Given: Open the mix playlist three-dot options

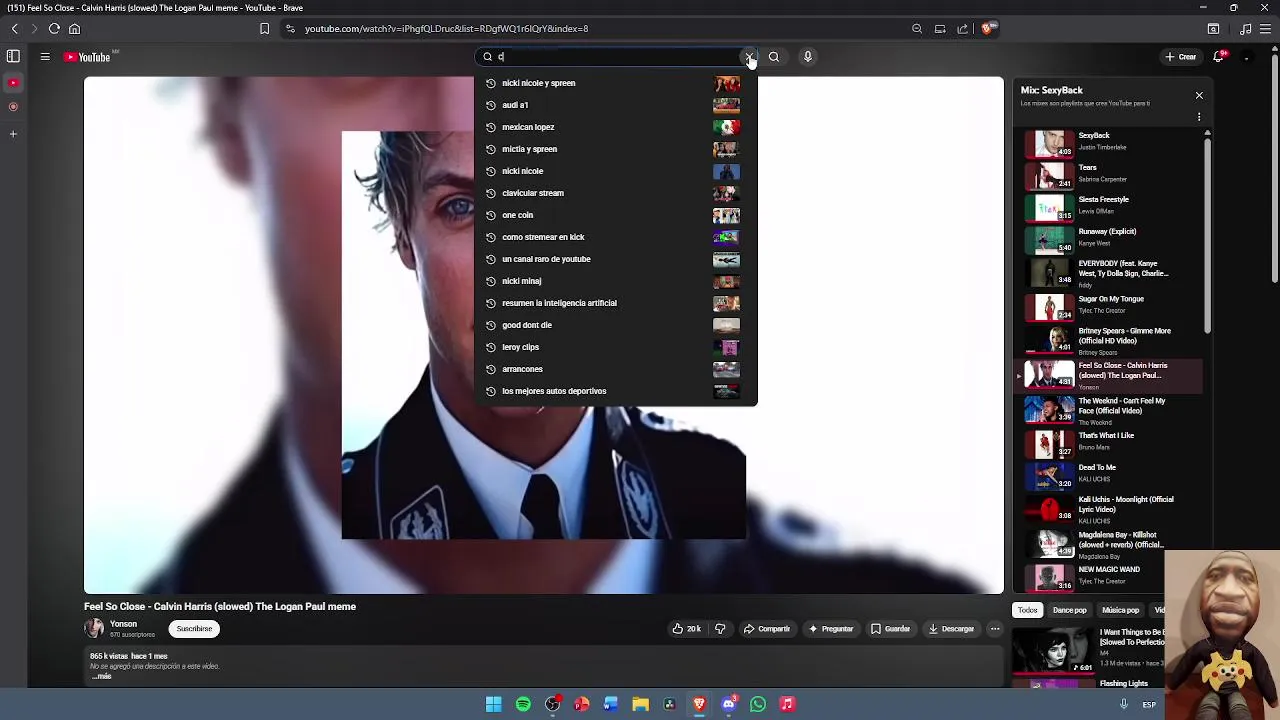Looking at the screenshot, I should 1199,117.
